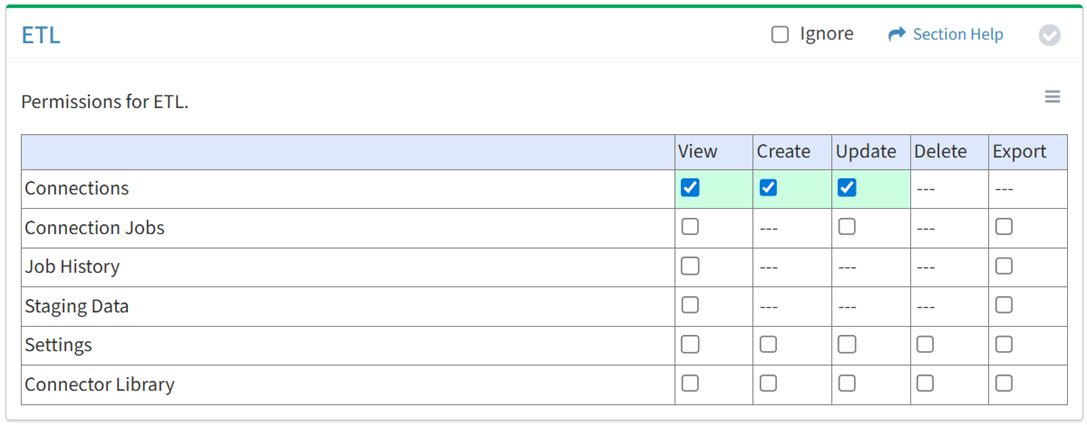Check View permission for Connector Library
1087x425 pixels.
[x=690, y=383]
